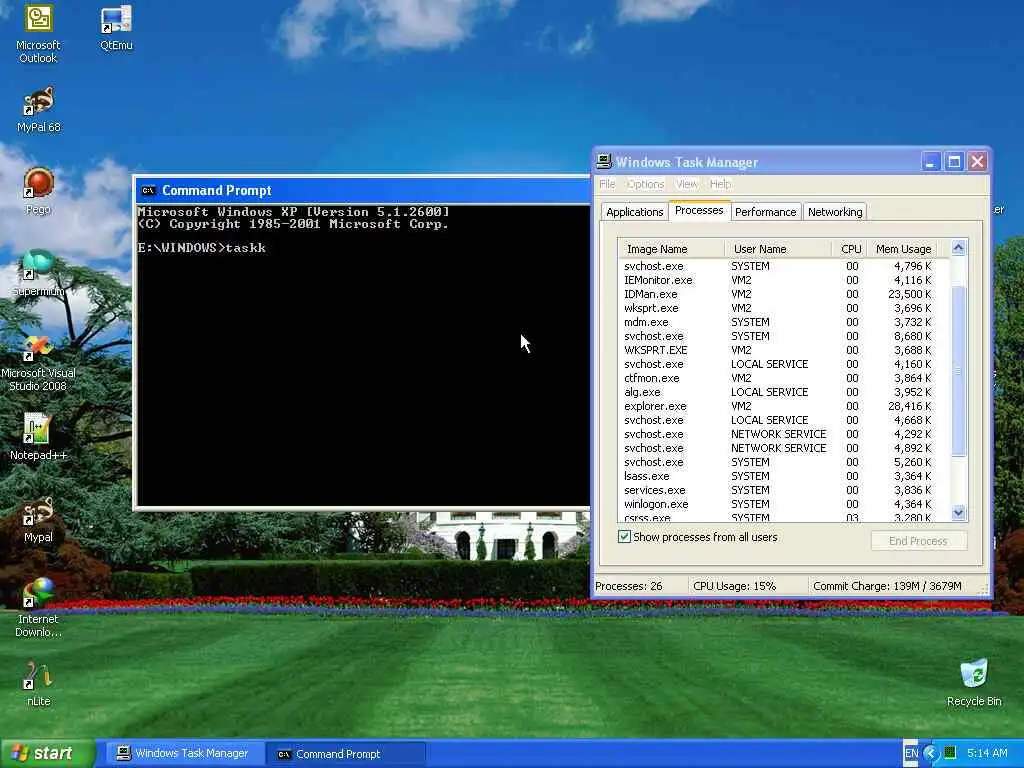This screenshot has width=1024, height=768.
Task: Click process list scroll up arrow
Action: click(958, 248)
